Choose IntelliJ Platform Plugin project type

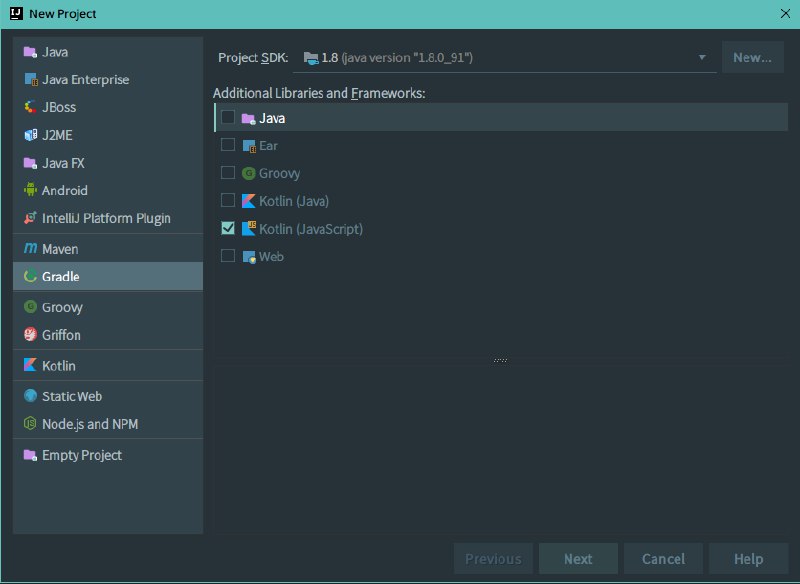coord(108,218)
